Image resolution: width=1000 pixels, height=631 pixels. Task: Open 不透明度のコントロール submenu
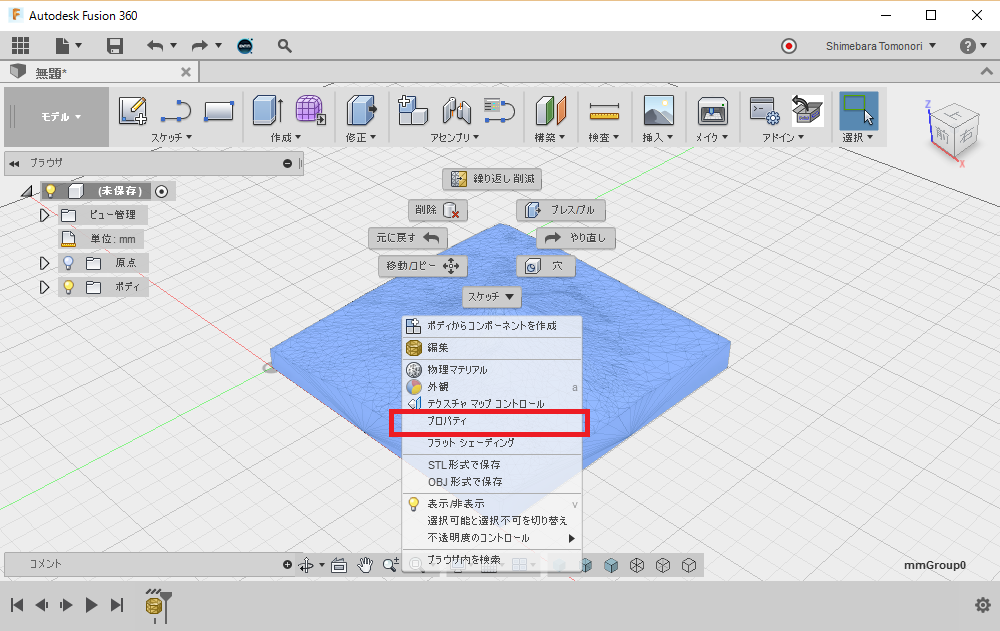[492, 538]
